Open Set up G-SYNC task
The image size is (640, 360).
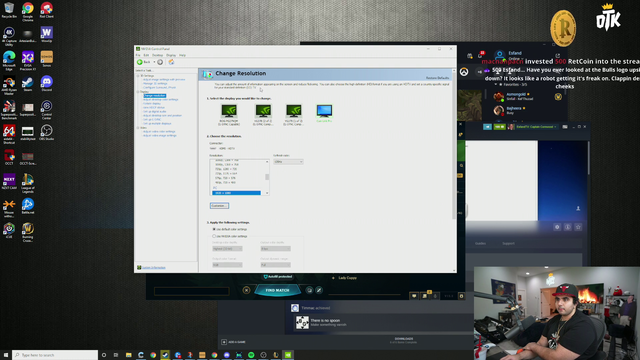(x=151, y=120)
